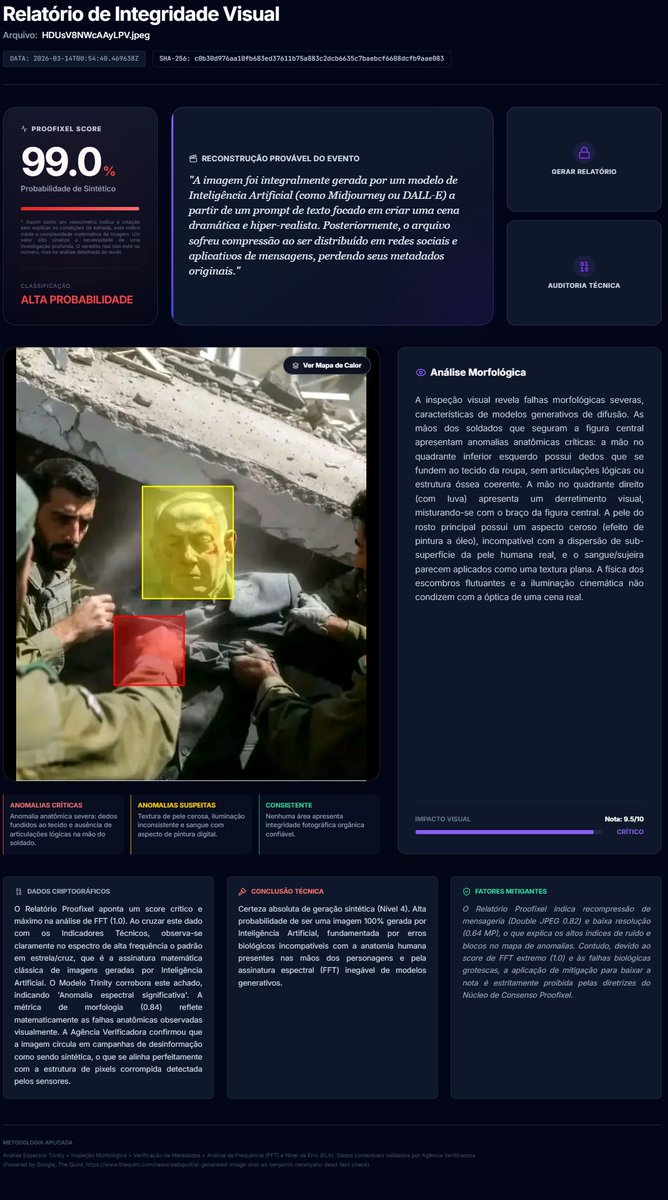The width and height of the screenshot is (668, 1200).
Task: Click the pulse icon beside Proofixel Score
Action: pos(24,129)
